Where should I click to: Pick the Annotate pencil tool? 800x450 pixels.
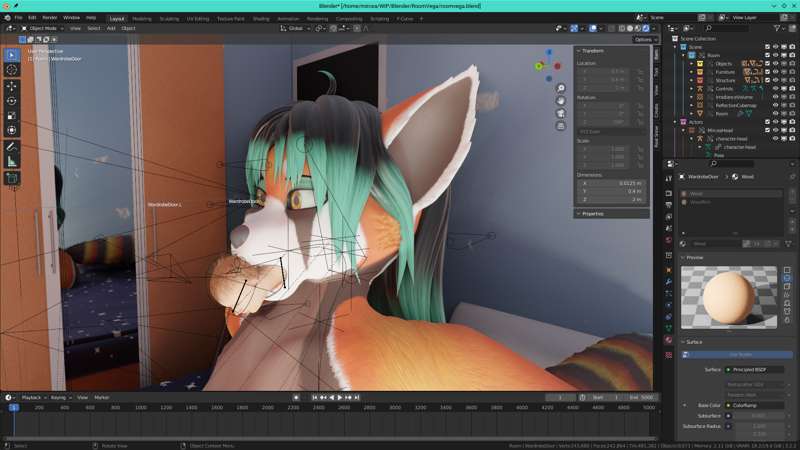(12, 146)
